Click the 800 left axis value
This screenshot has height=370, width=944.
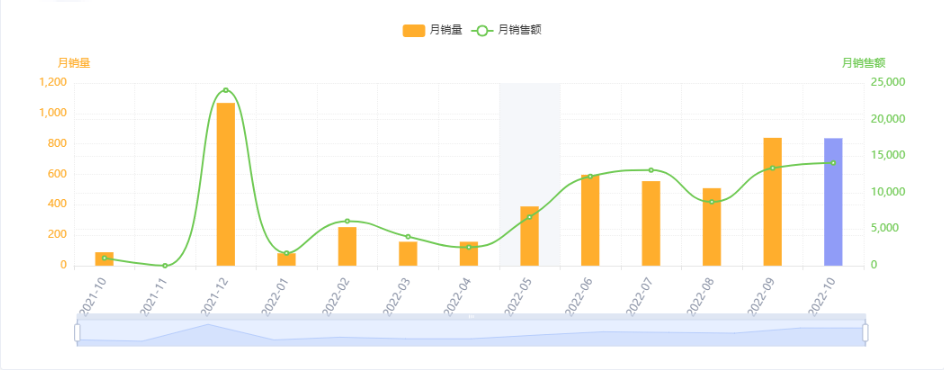[58, 144]
